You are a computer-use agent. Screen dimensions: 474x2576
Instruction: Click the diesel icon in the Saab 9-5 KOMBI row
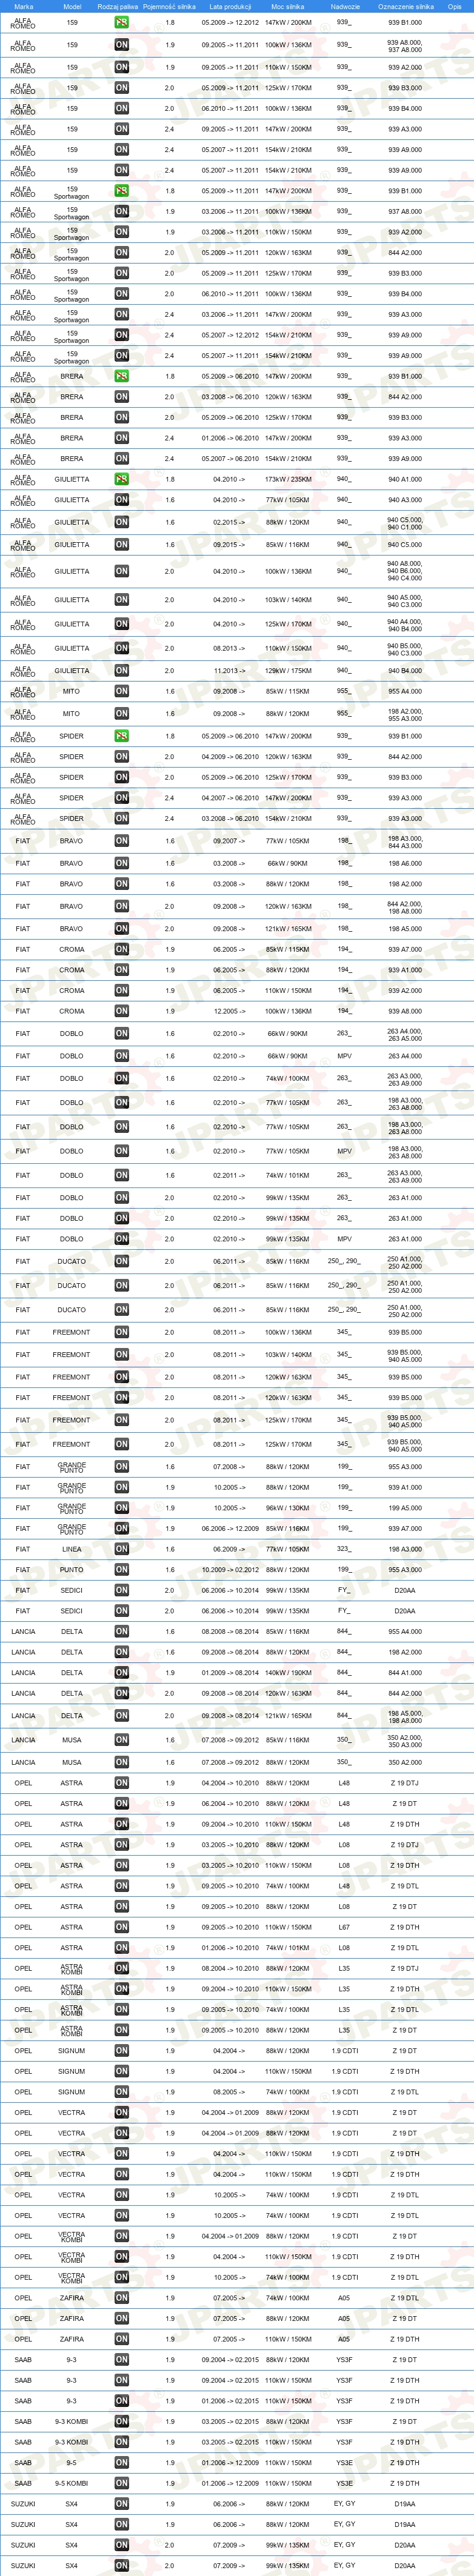click(x=121, y=2483)
